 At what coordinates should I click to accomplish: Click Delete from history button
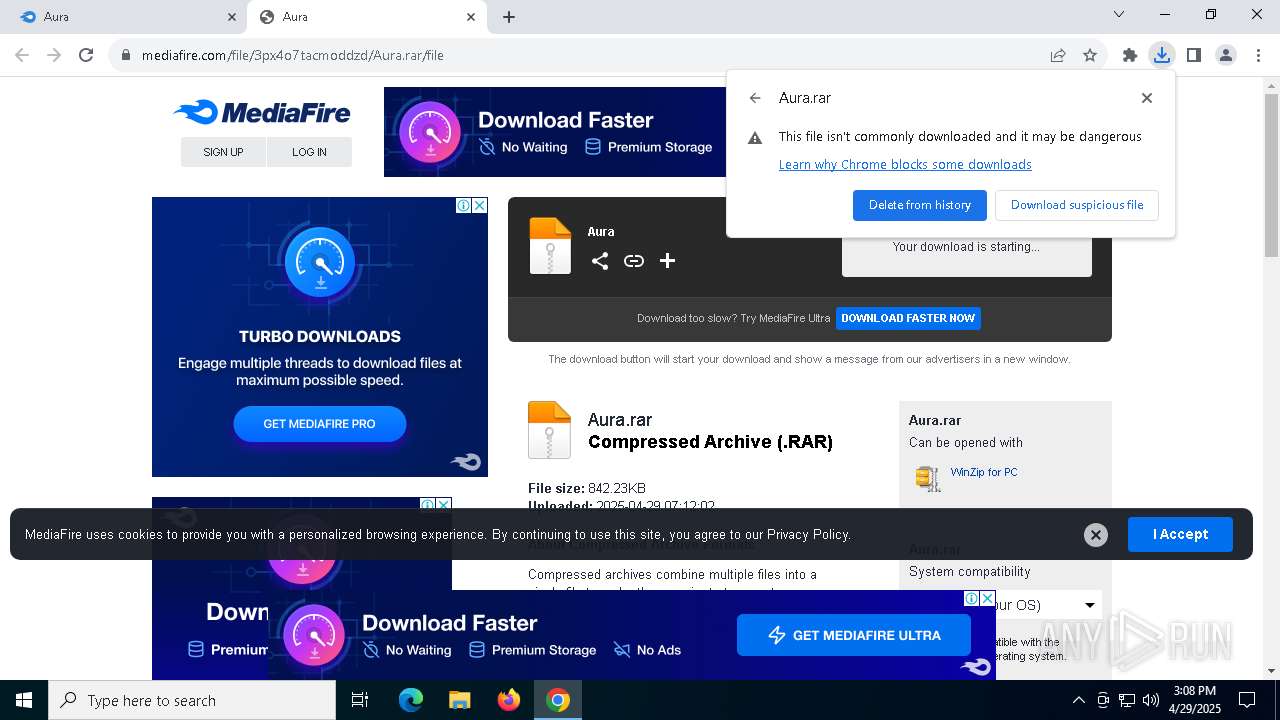(920, 205)
